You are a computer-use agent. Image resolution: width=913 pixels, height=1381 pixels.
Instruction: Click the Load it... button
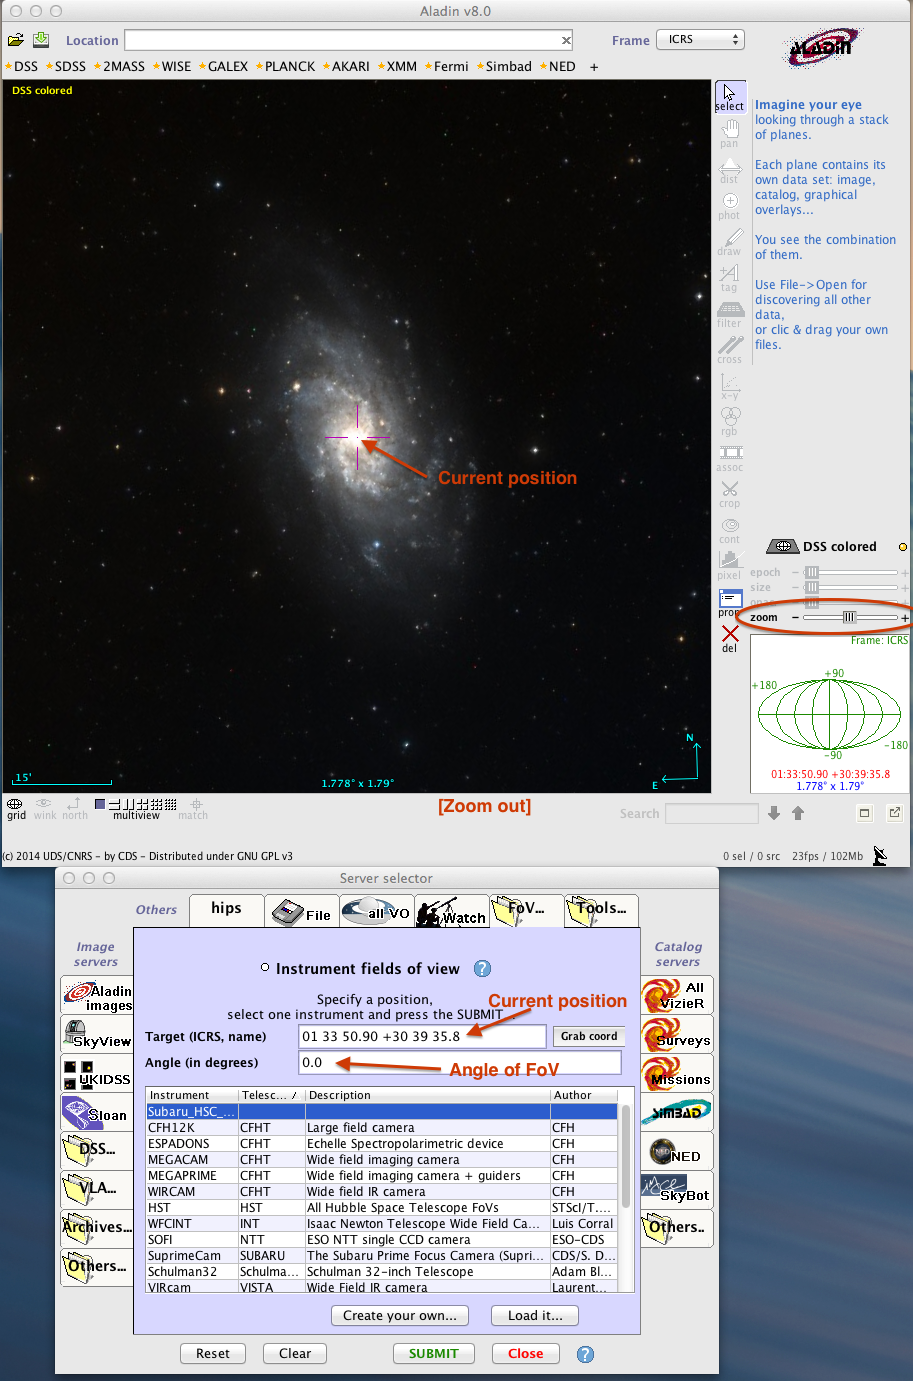(535, 1315)
